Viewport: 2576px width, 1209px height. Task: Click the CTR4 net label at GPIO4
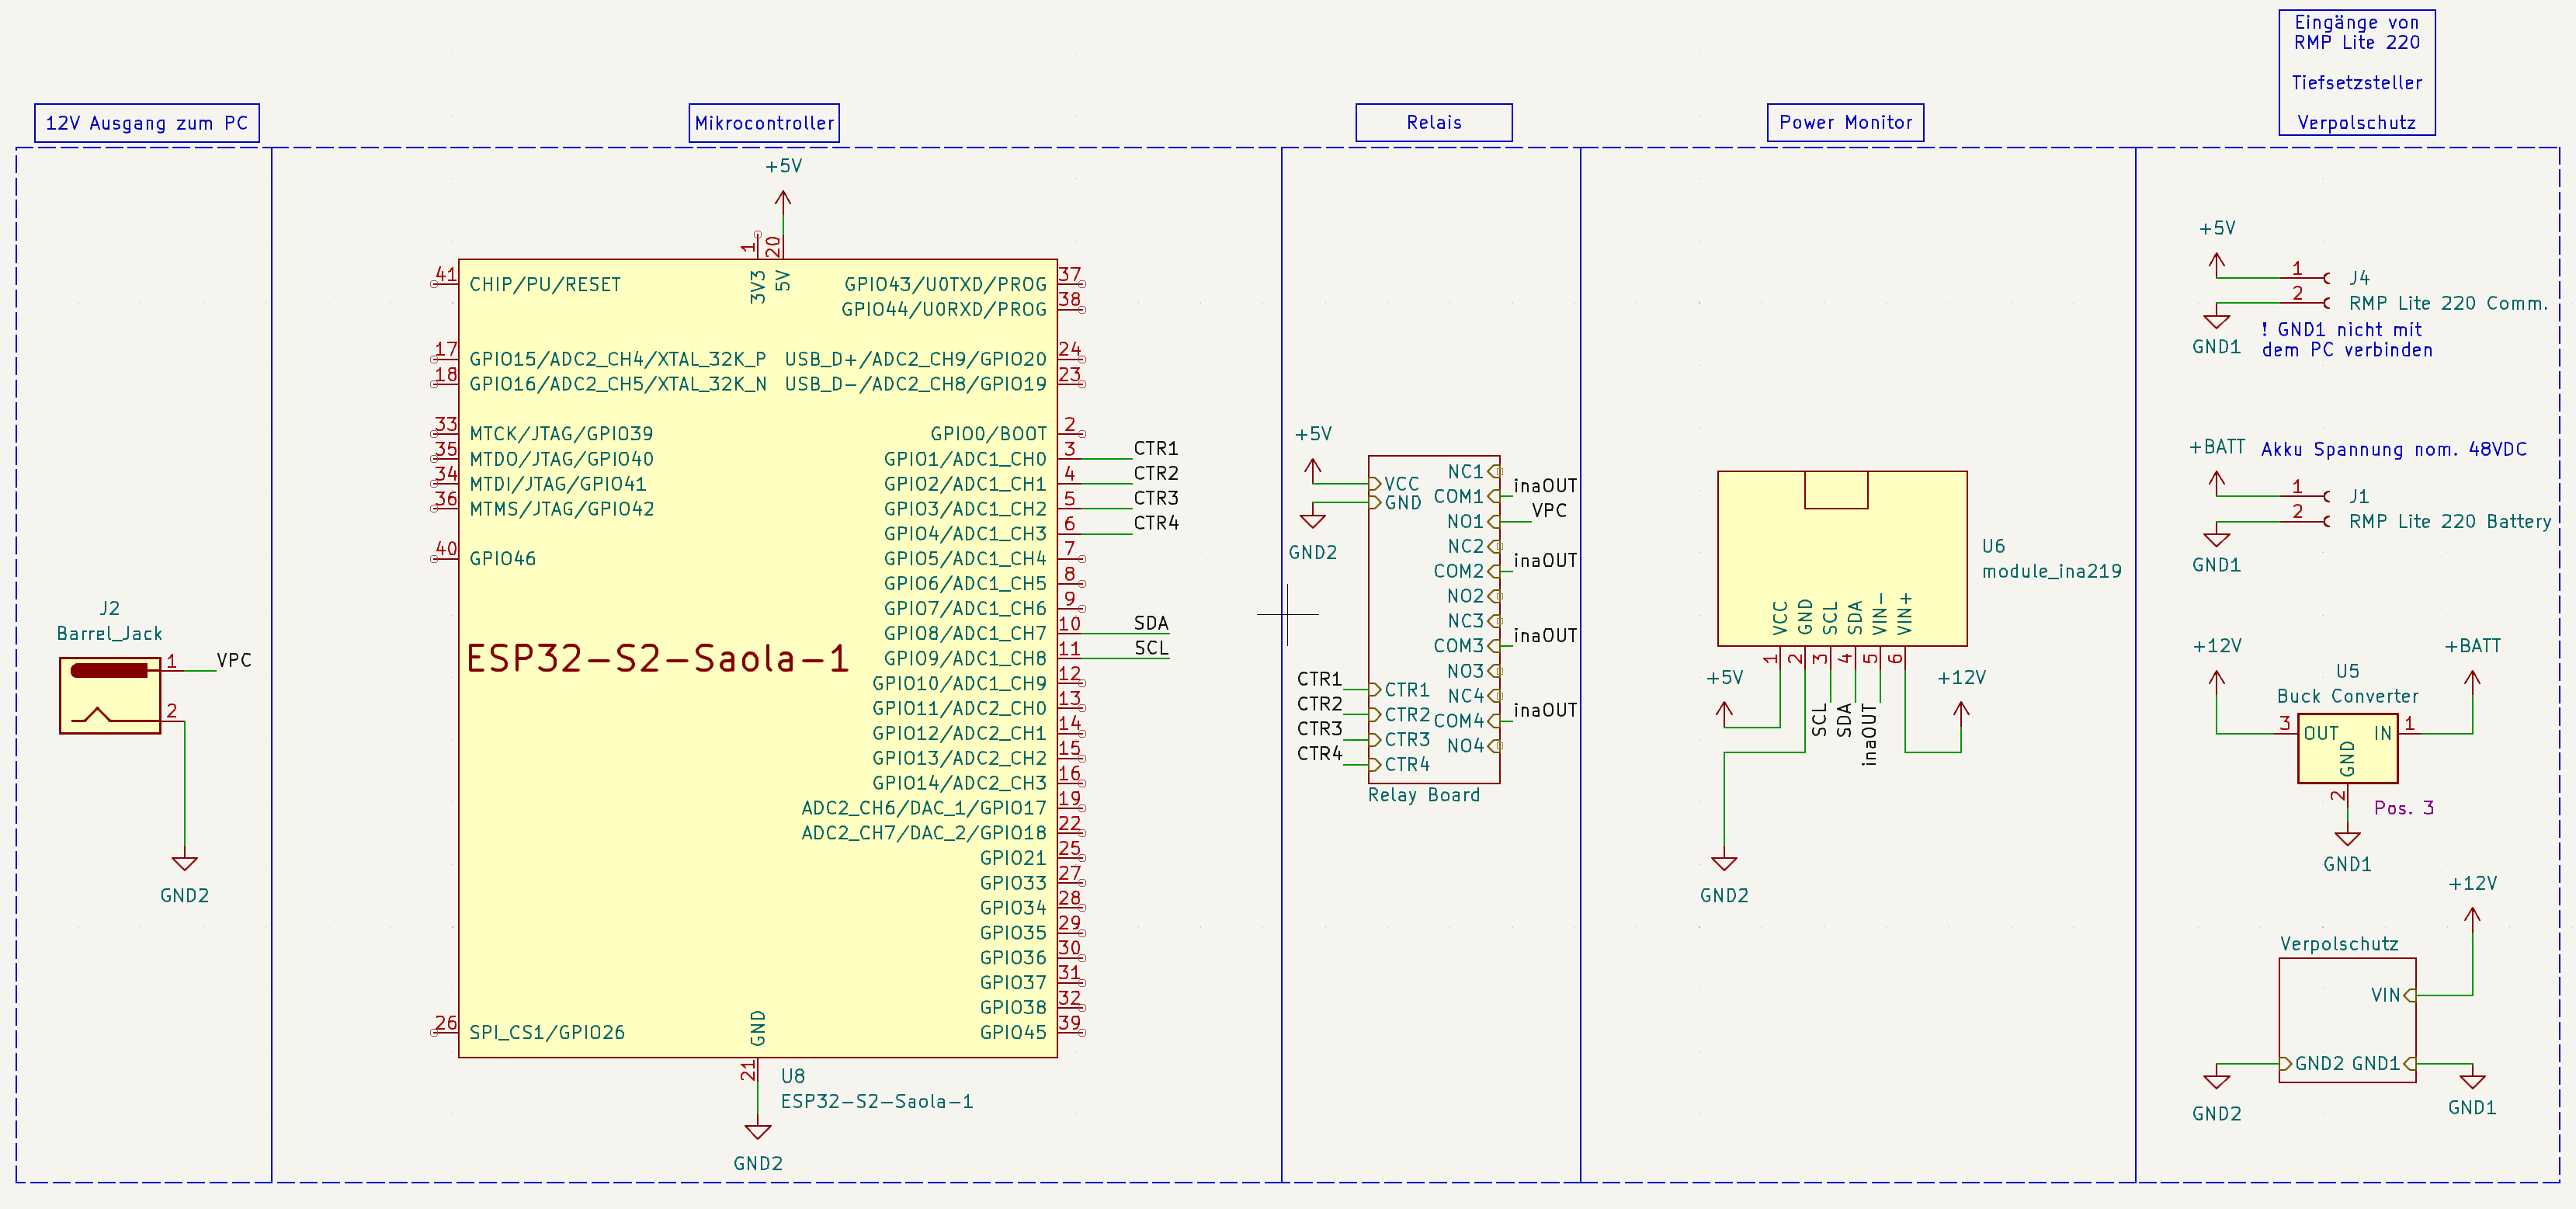(x=1156, y=523)
